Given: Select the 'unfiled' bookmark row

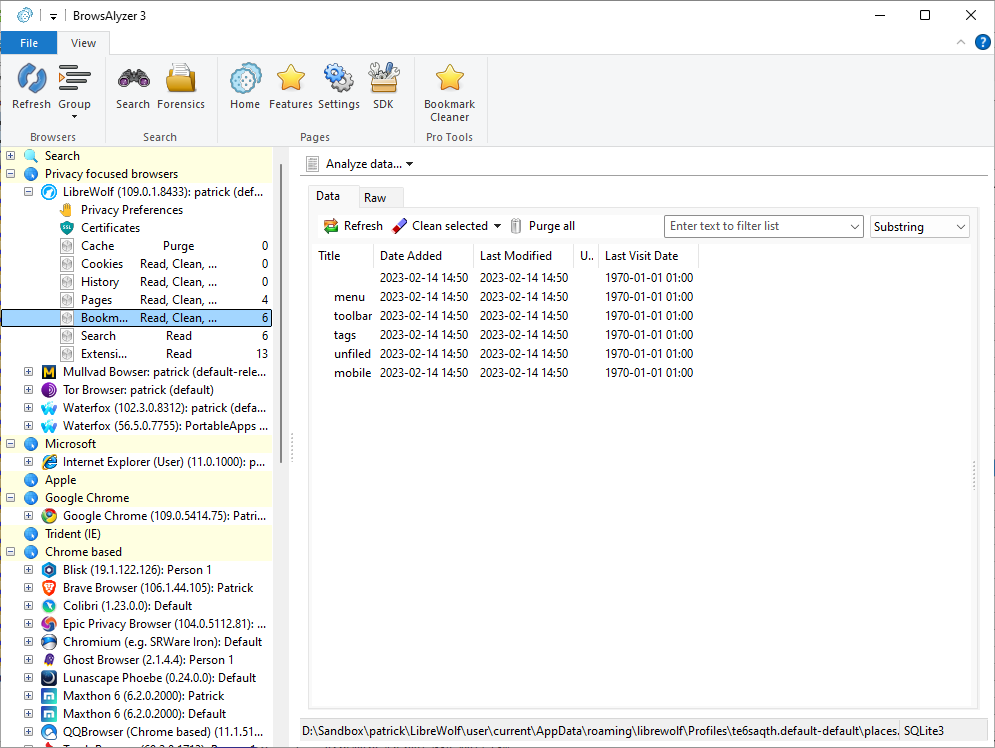Looking at the screenshot, I should [x=505, y=354].
